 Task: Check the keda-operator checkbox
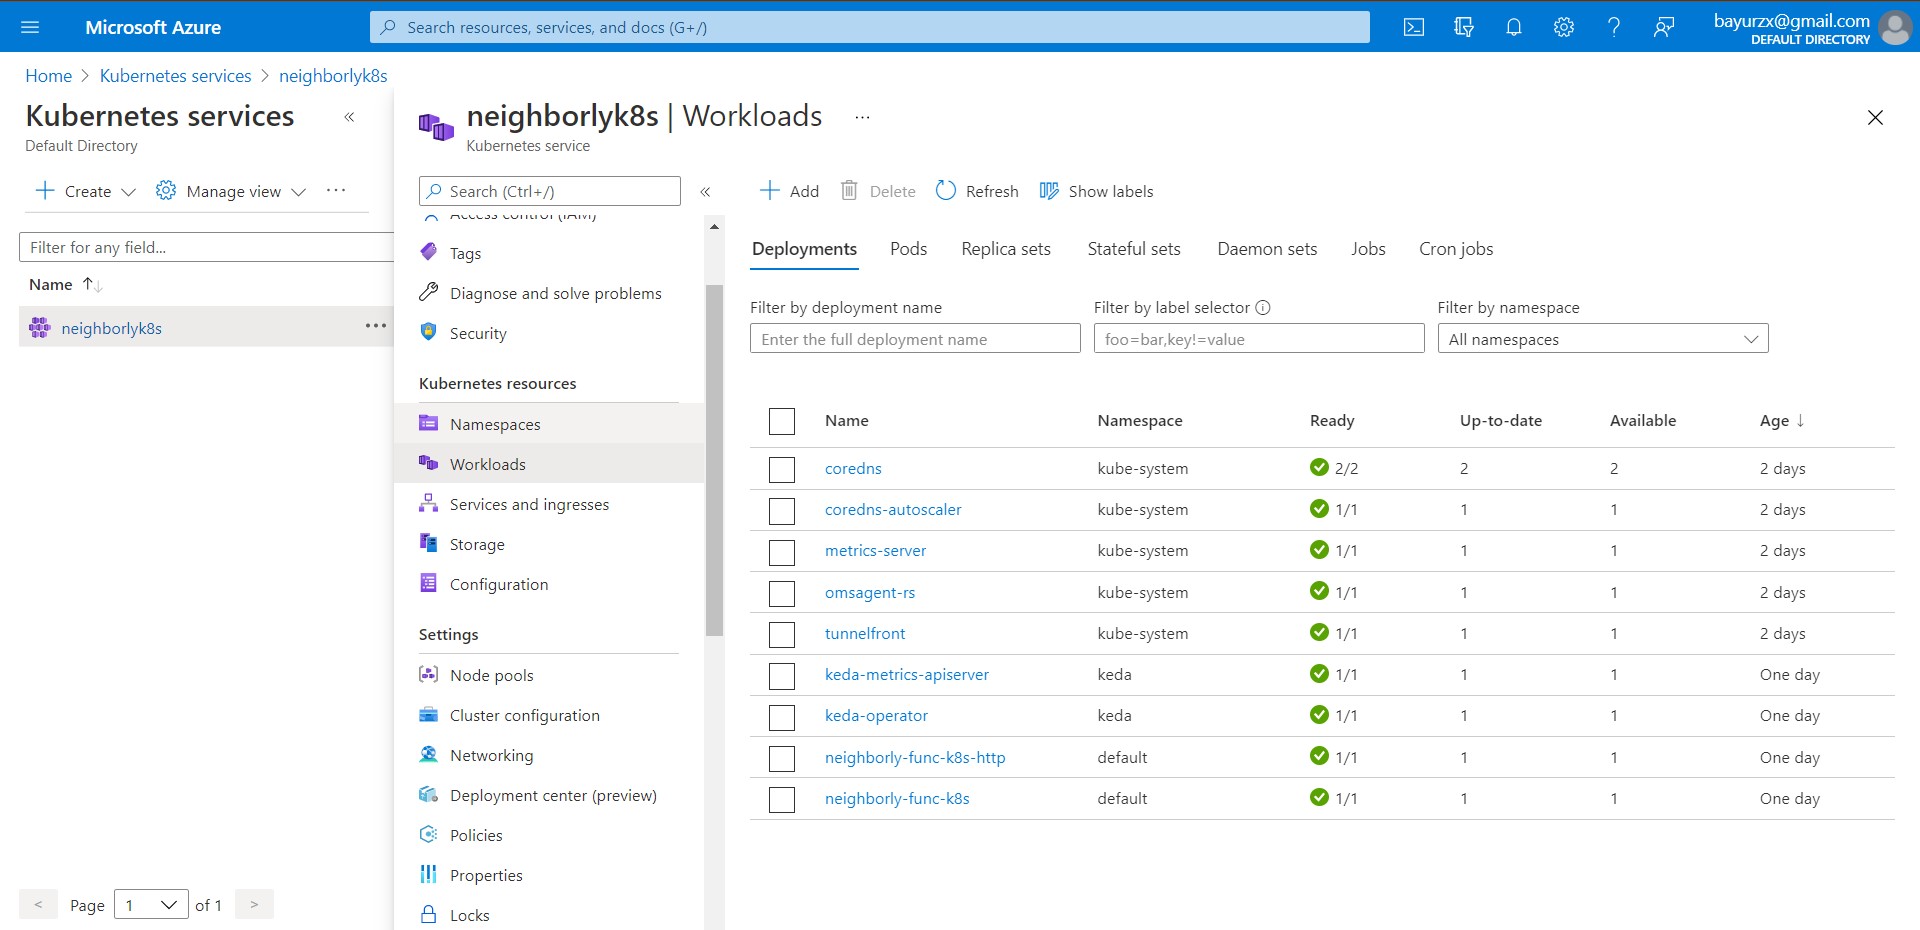point(782,717)
